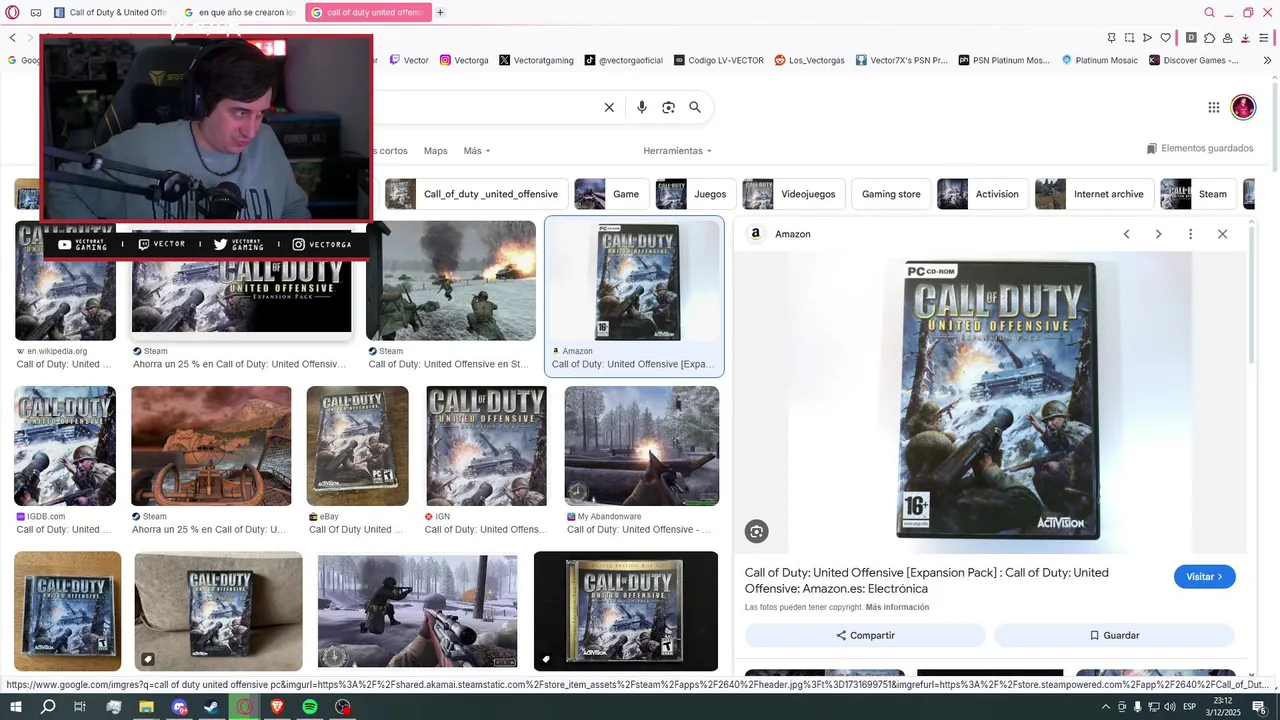The width and height of the screenshot is (1280, 720).
Task: Open the Google apps grid
Action: point(1213,107)
